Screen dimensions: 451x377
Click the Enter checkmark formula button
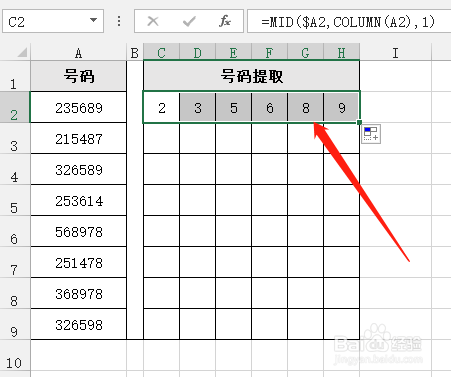coord(189,21)
